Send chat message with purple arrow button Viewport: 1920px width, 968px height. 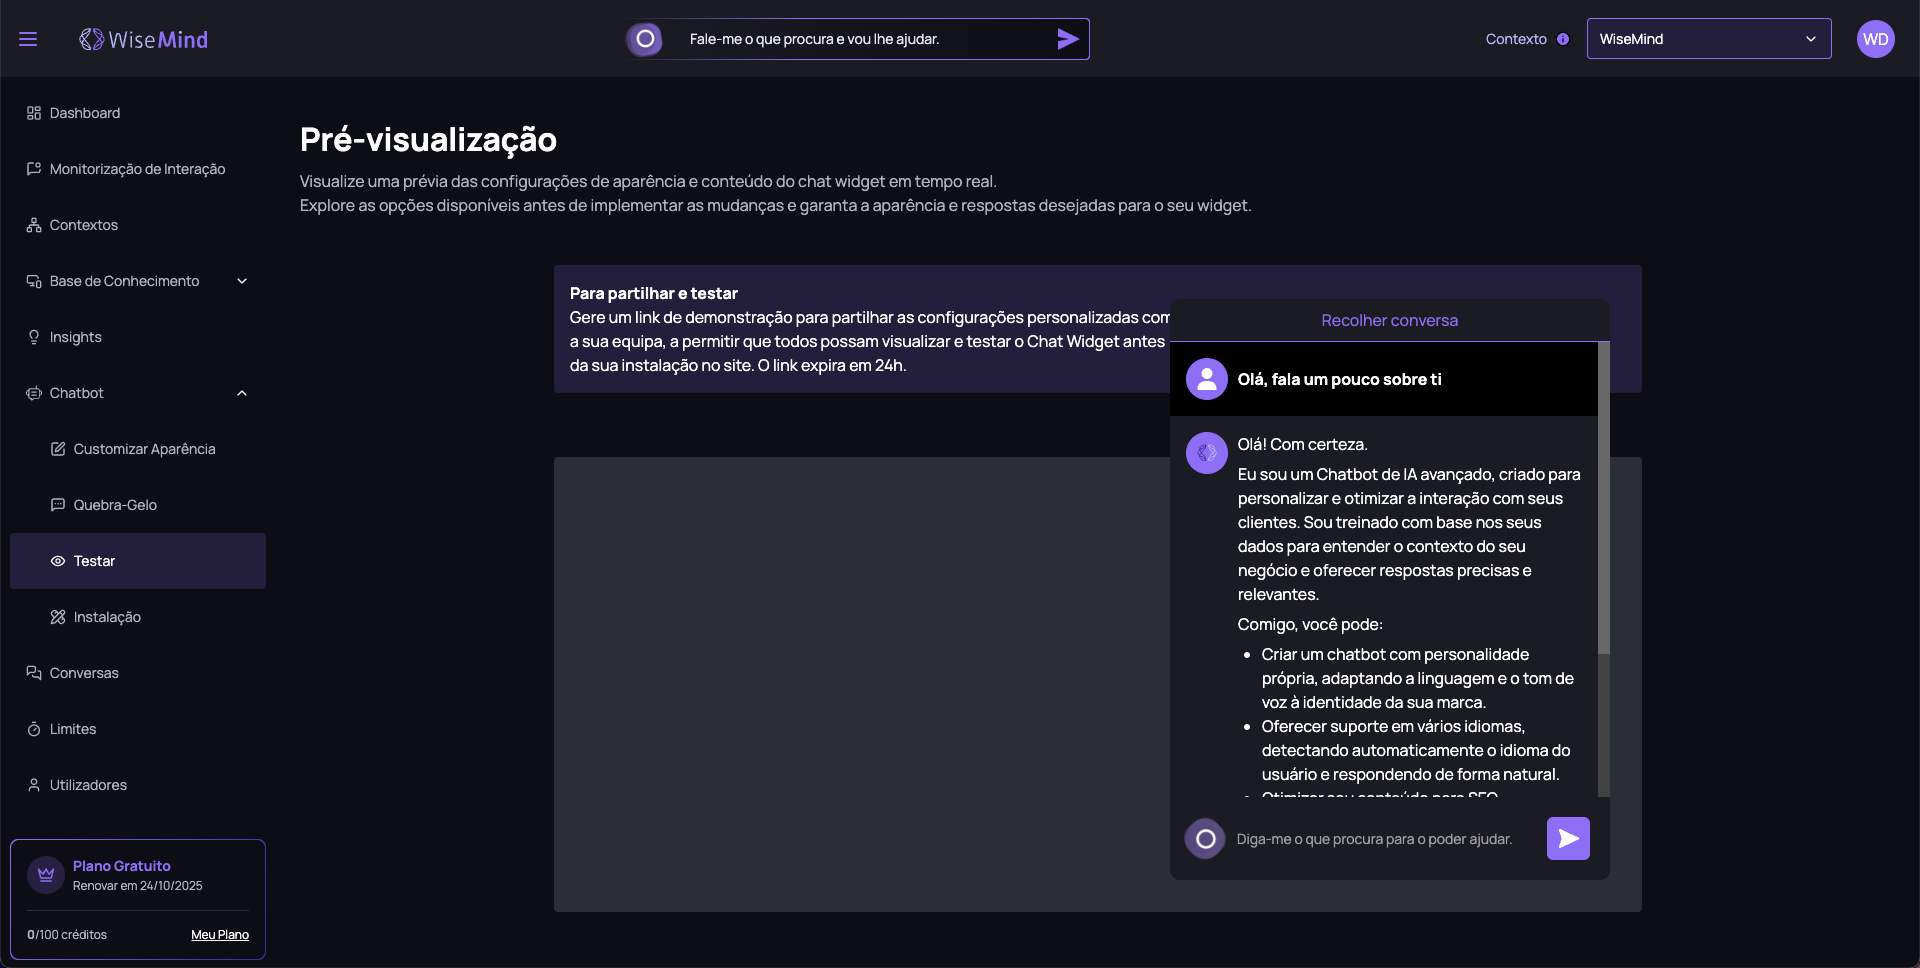1567,838
